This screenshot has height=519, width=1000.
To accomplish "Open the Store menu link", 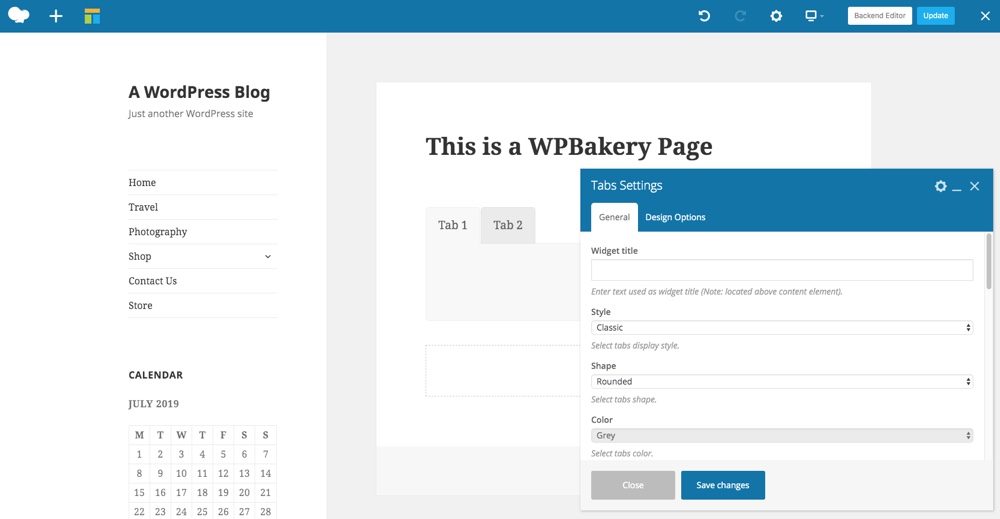I will [x=140, y=305].
